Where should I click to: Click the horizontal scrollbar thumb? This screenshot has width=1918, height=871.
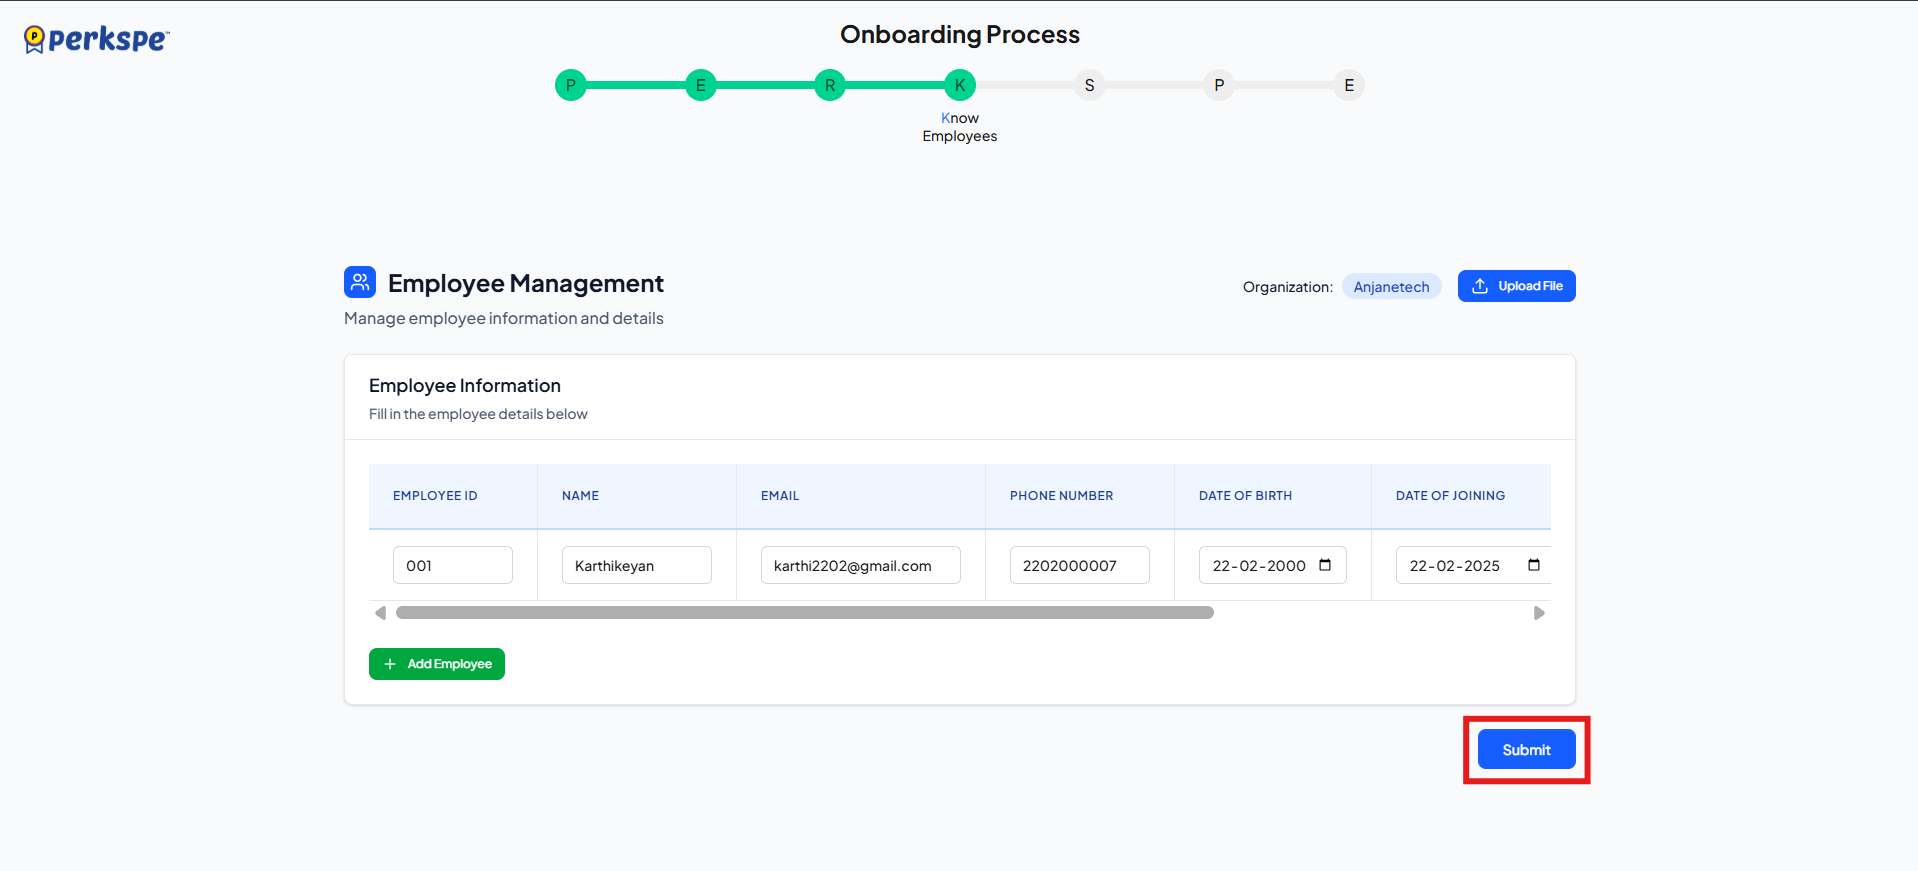(804, 613)
